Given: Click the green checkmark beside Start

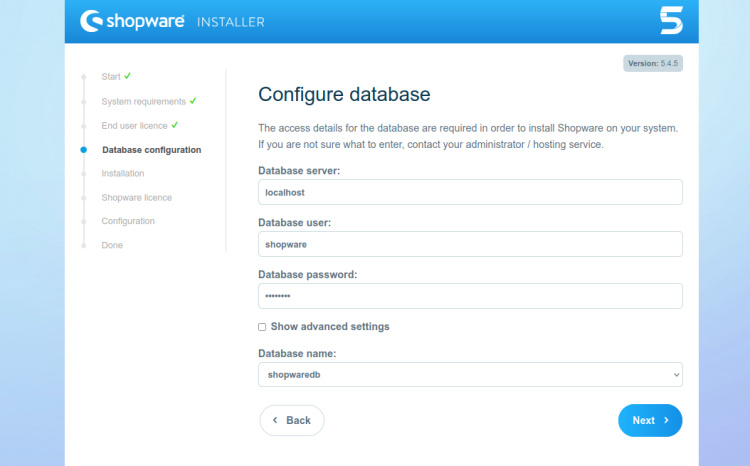Looking at the screenshot, I should point(128,76).
